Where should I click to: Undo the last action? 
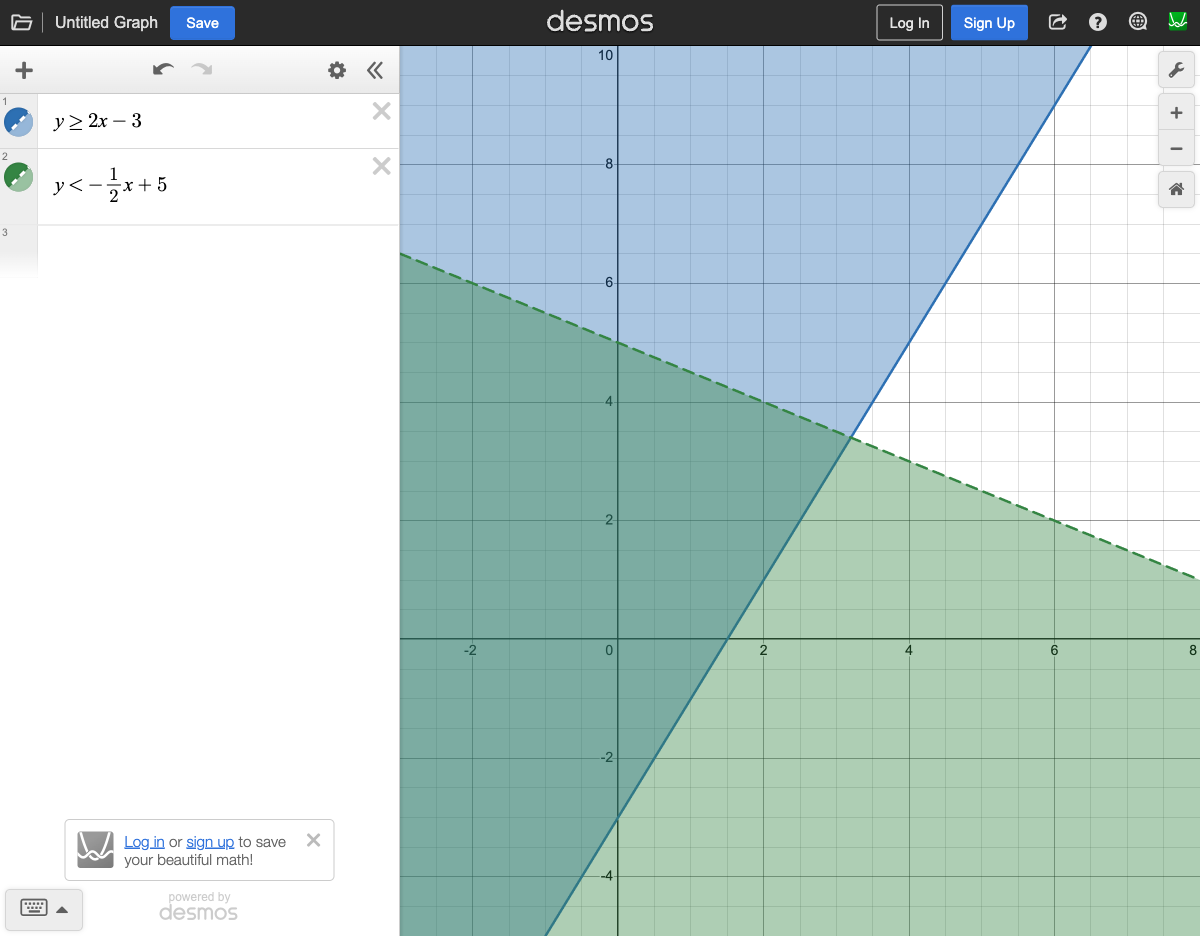point(163,69)
